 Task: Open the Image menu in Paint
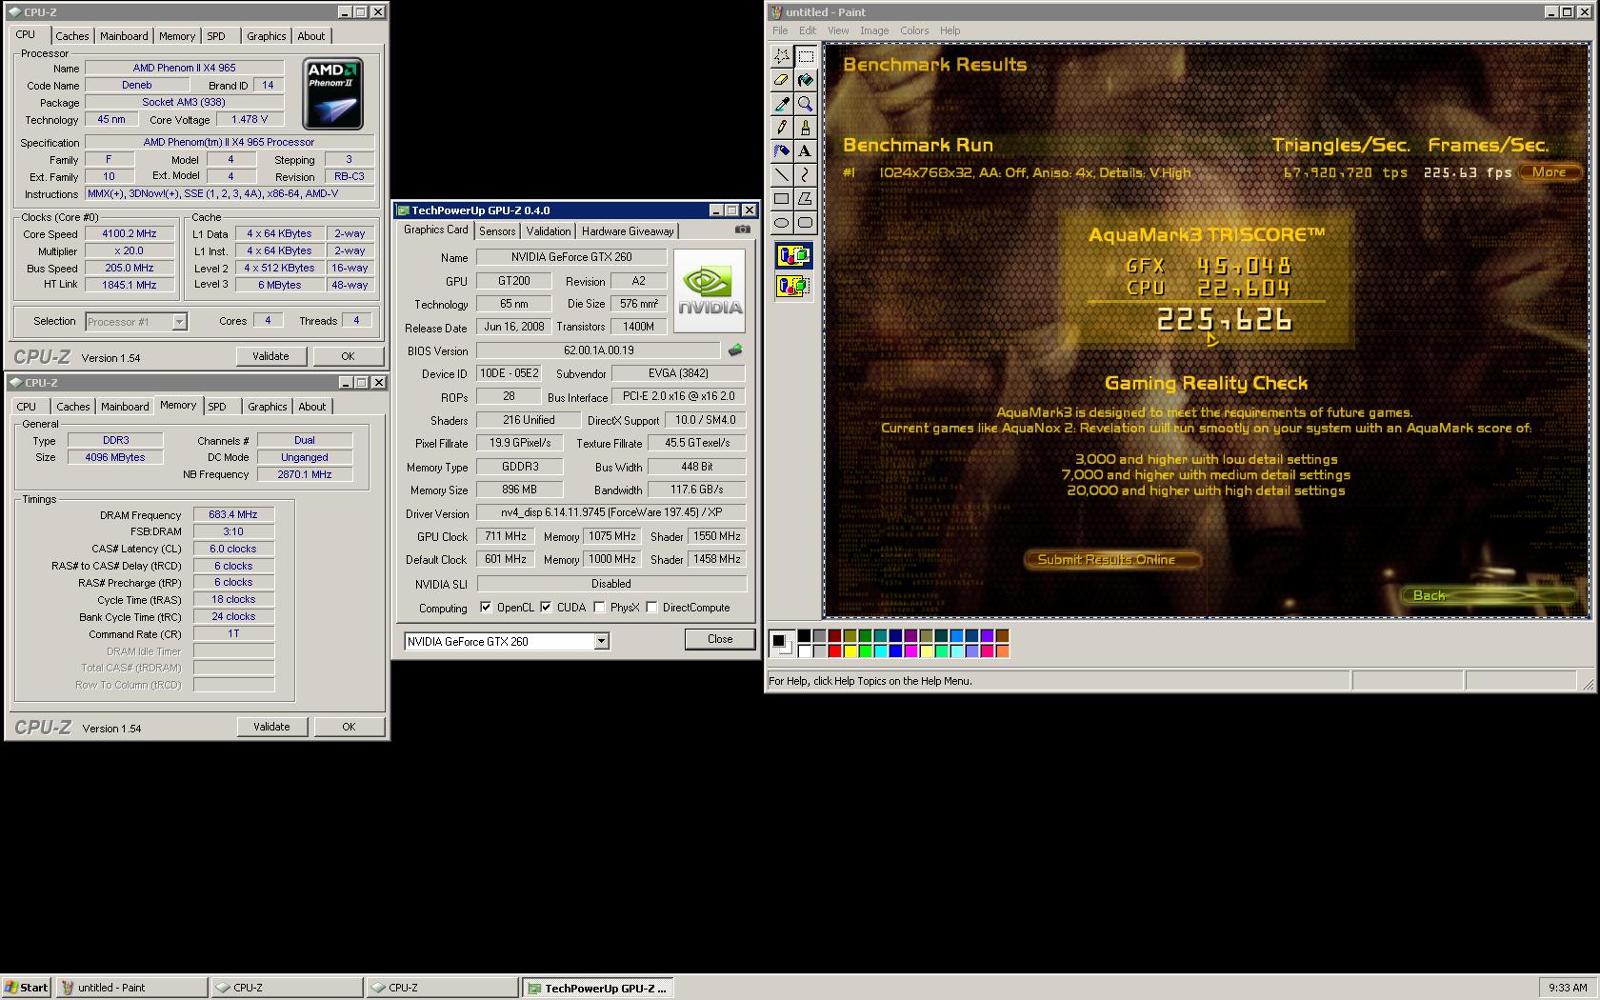tap(874, 31)
